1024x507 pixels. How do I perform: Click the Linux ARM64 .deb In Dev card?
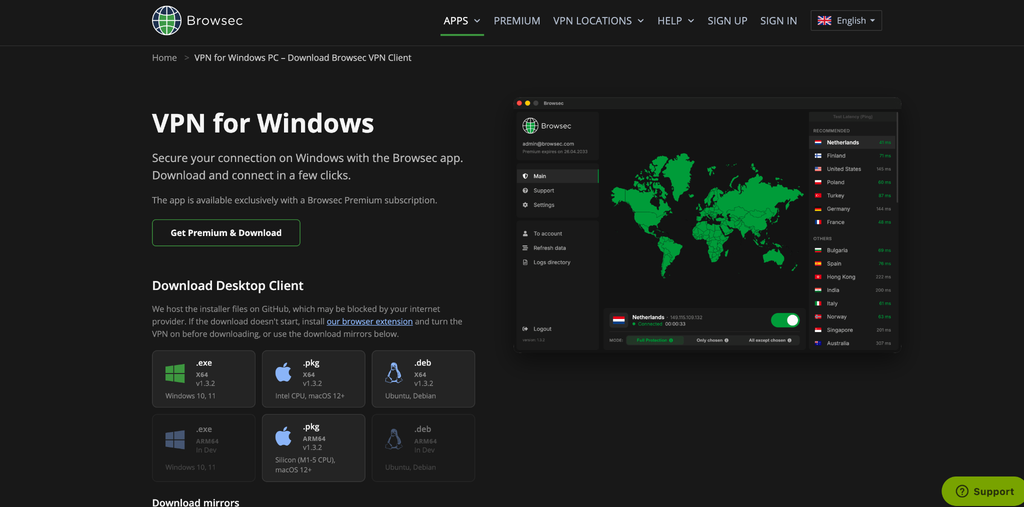423,448
